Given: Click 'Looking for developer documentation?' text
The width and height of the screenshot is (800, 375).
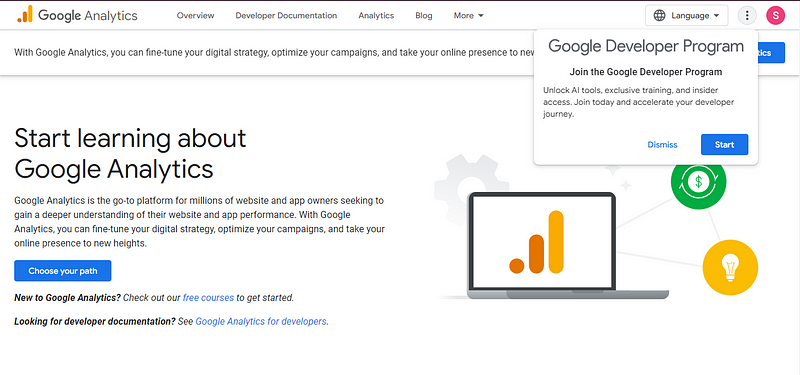Looking at the screenshot, I should (x=95, y=321).
